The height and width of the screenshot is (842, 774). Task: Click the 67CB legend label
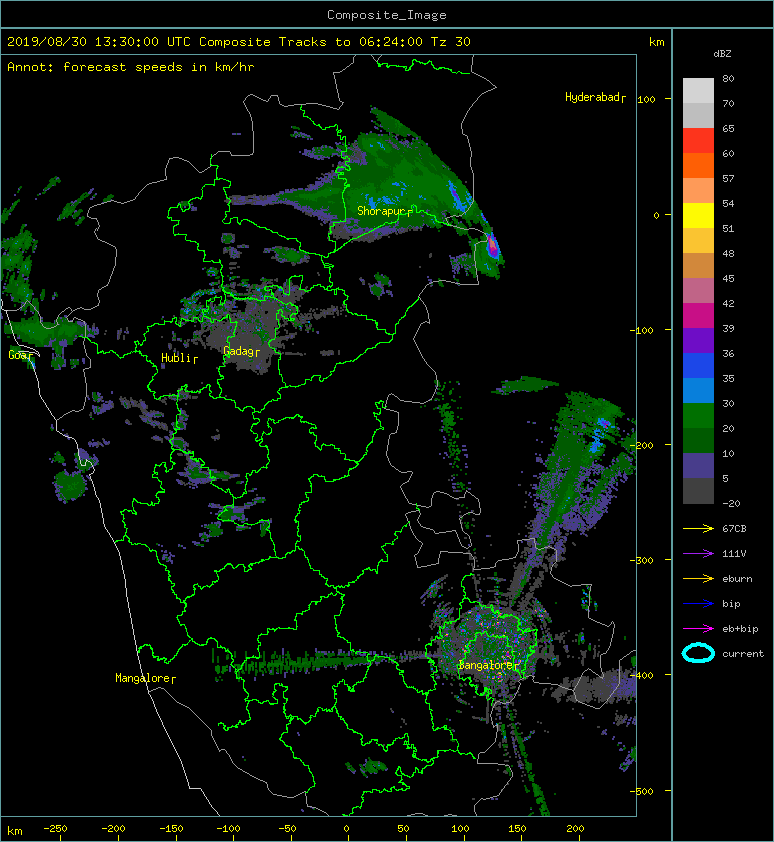[x=734, y=529]
